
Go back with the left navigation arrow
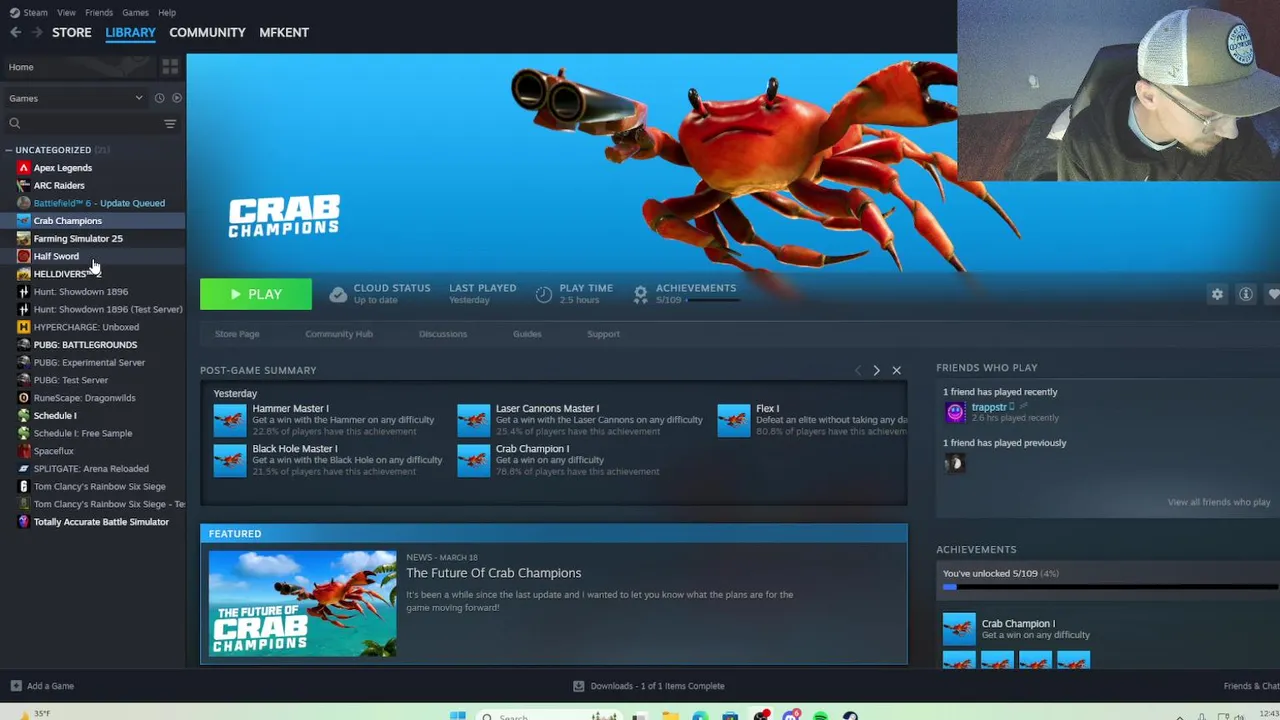pos(15,32)
